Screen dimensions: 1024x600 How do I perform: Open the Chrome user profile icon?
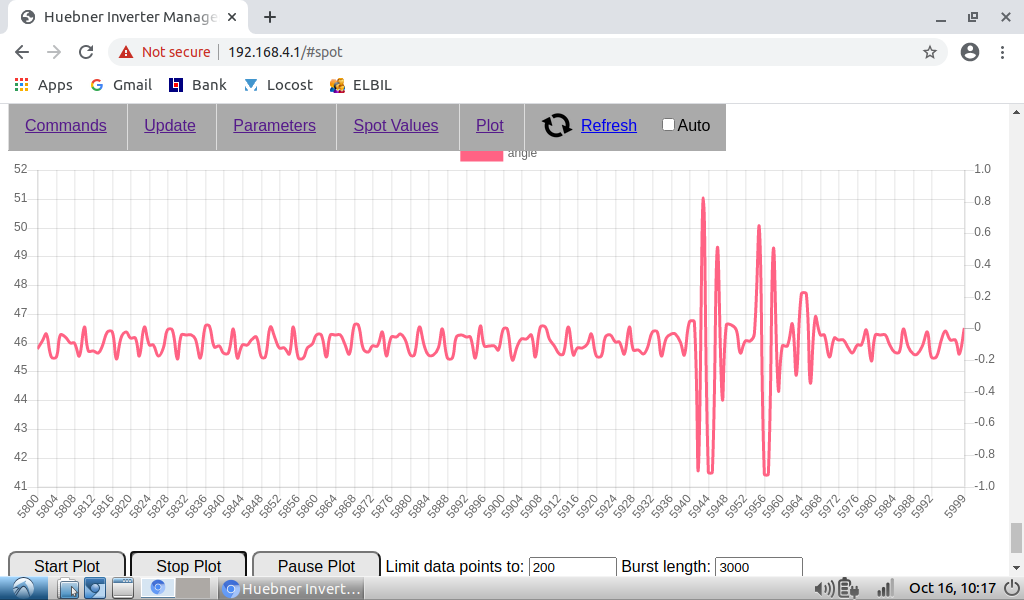click(969, 52)
